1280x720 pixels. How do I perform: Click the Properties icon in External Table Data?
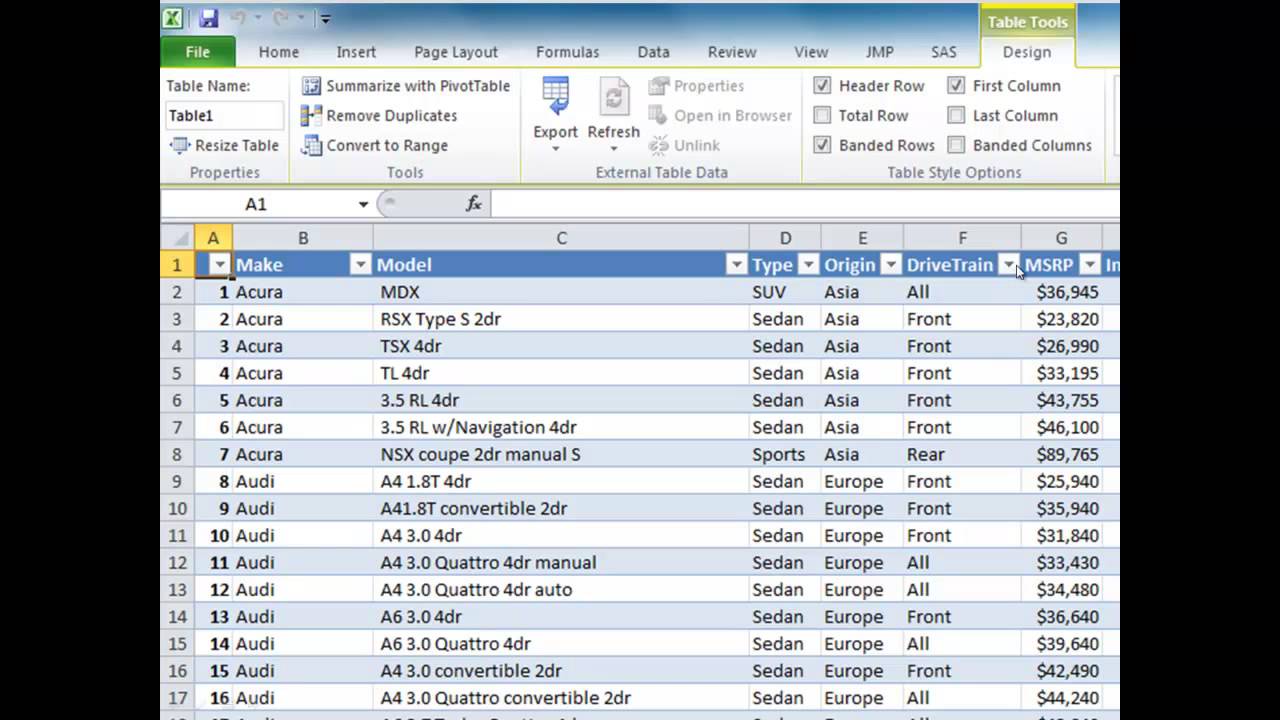point(659,86)
